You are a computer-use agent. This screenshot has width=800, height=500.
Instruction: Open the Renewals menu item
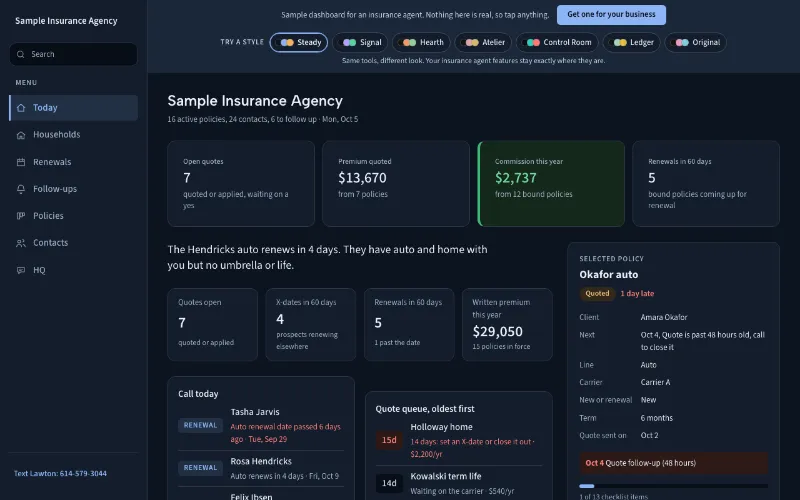pyautogui.click(x=73, y=162)
